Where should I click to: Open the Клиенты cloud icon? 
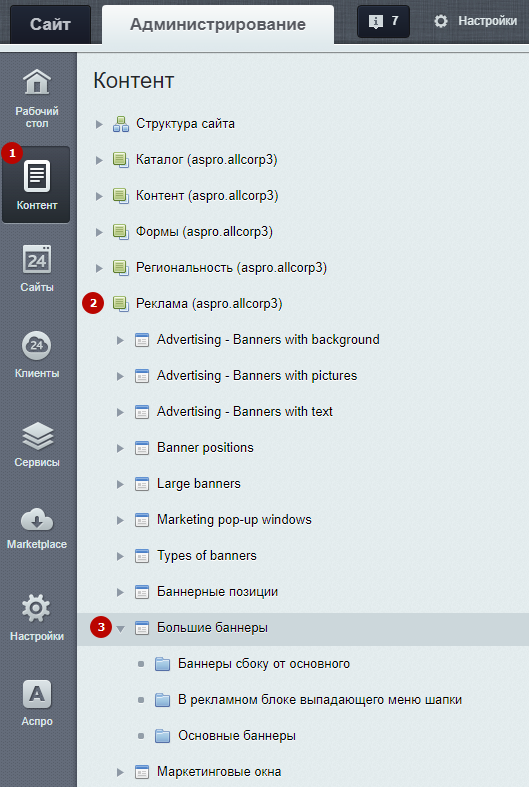pyautogui.click(x=37, y=345)
